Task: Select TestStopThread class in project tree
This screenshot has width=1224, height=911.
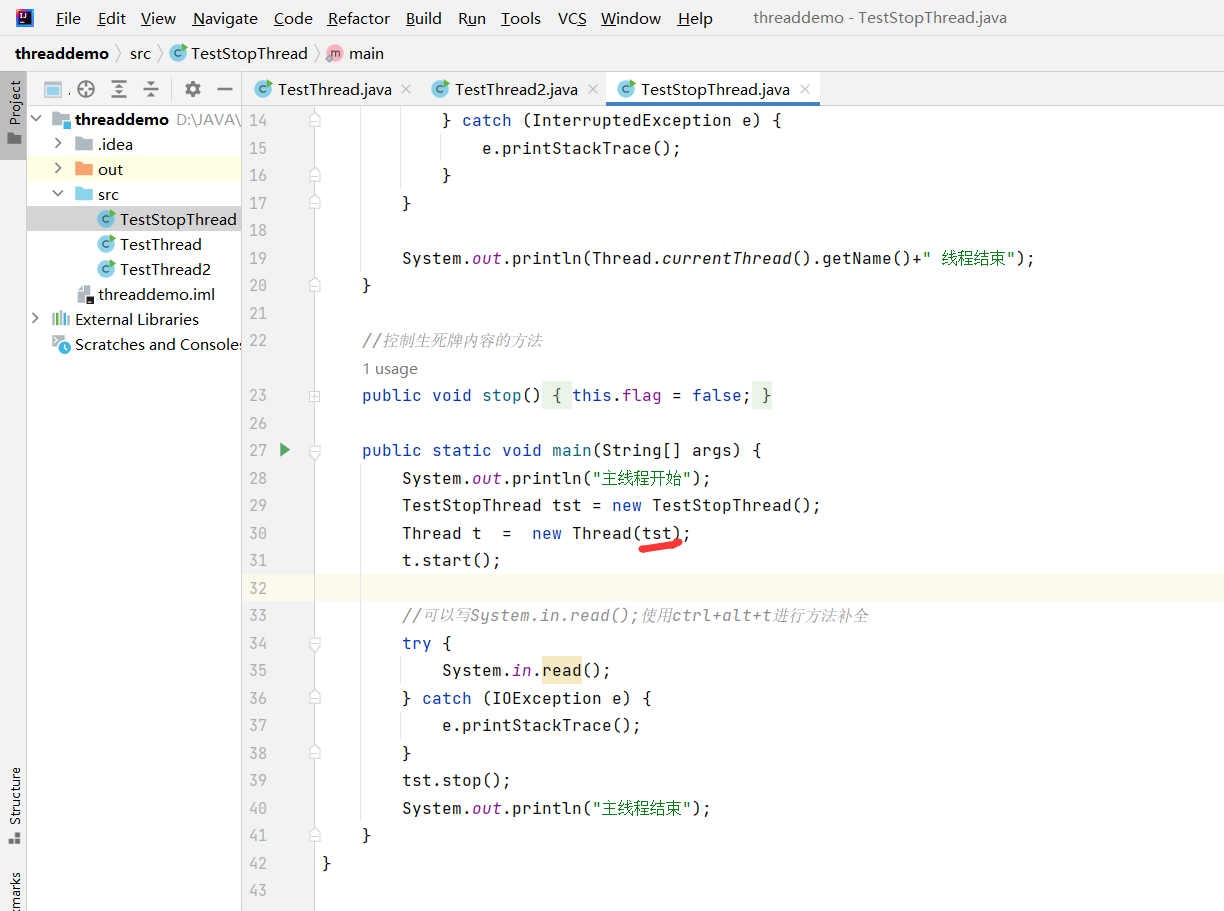Action: coord(178,219)
